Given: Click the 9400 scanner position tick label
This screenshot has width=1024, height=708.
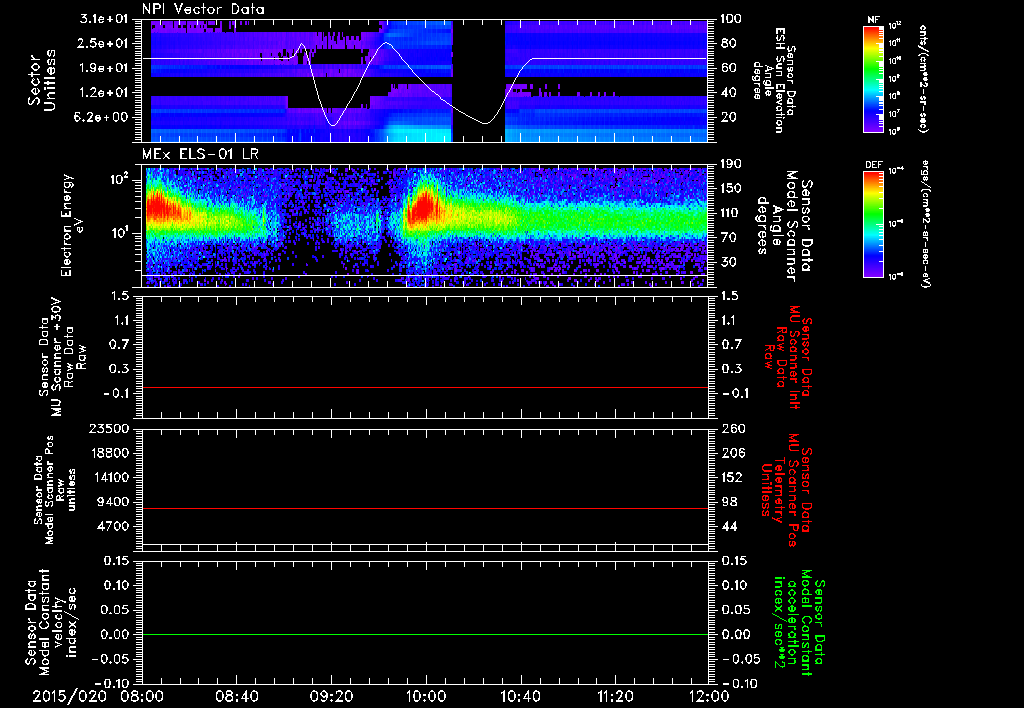Looking at the screenshot, I should click(114, 502).
